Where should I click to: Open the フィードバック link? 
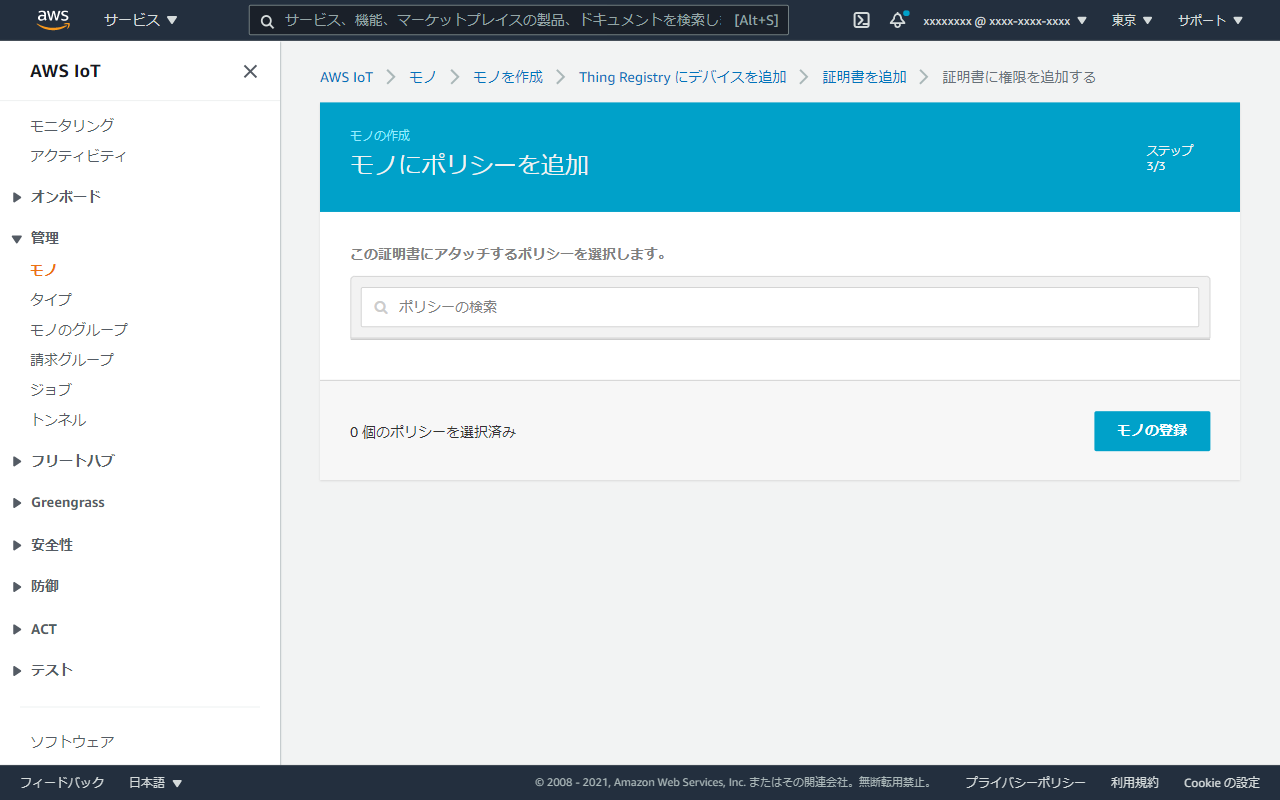59,783
